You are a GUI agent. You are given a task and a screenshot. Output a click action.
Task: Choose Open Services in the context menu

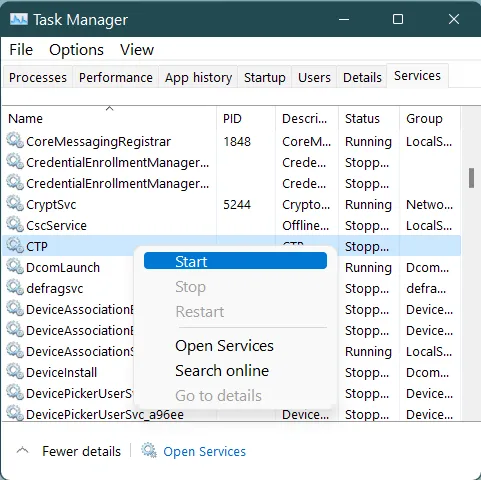click(x=224, y=346)
